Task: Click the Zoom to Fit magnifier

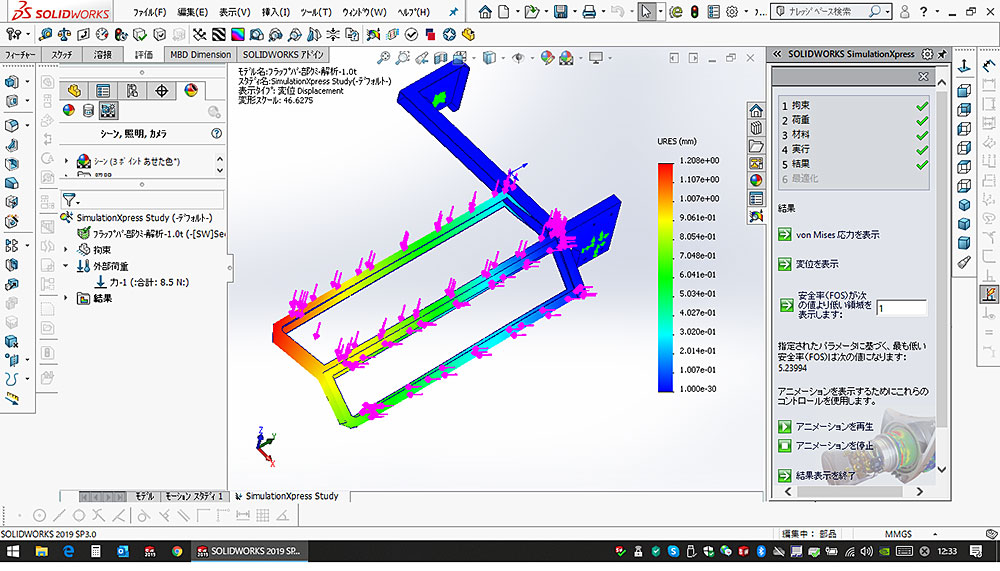Action: [383, 58]
